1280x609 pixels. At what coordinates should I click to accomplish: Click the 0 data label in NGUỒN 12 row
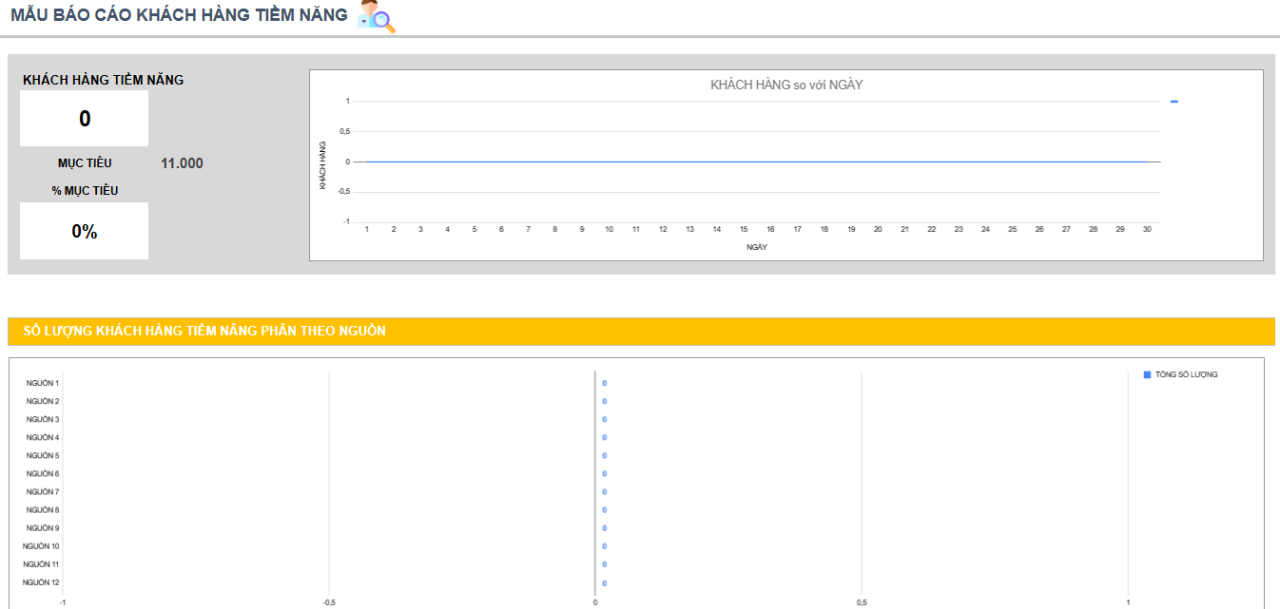605,583
